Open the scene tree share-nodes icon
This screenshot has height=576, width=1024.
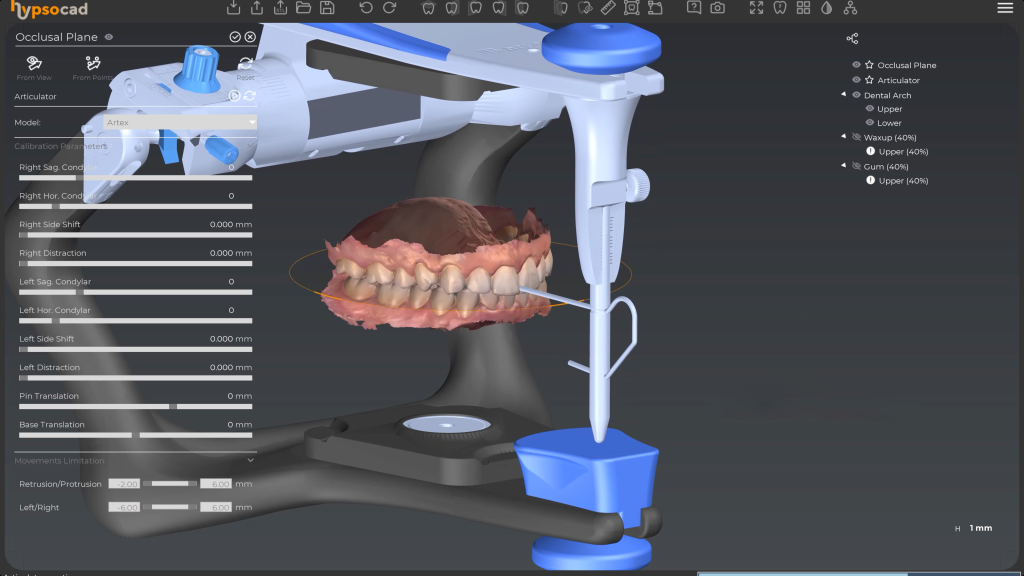pos(852,39)
